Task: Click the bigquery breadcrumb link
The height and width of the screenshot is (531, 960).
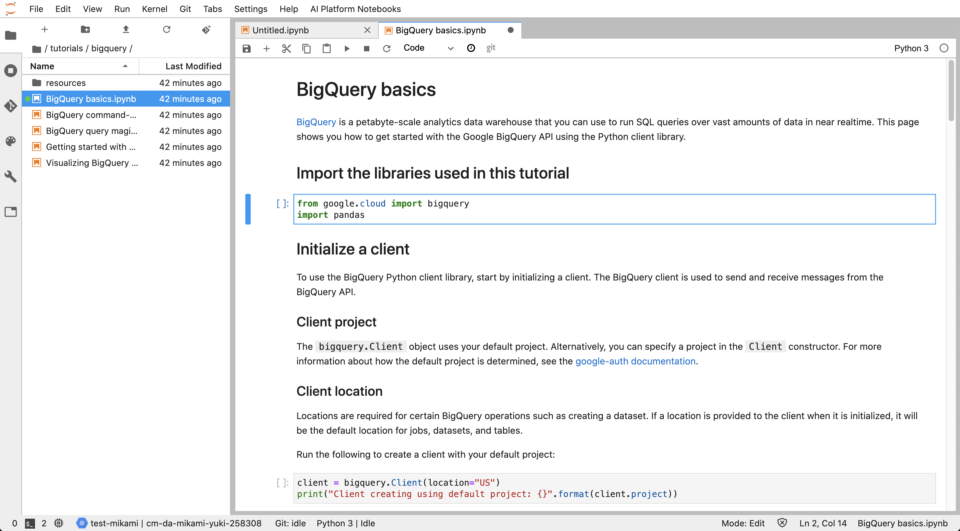Action: (x=109, y=48)
